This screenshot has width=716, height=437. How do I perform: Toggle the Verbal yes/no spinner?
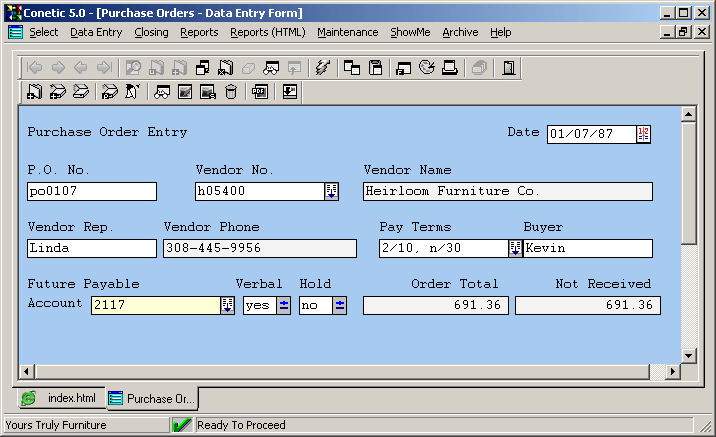point(284,306)
